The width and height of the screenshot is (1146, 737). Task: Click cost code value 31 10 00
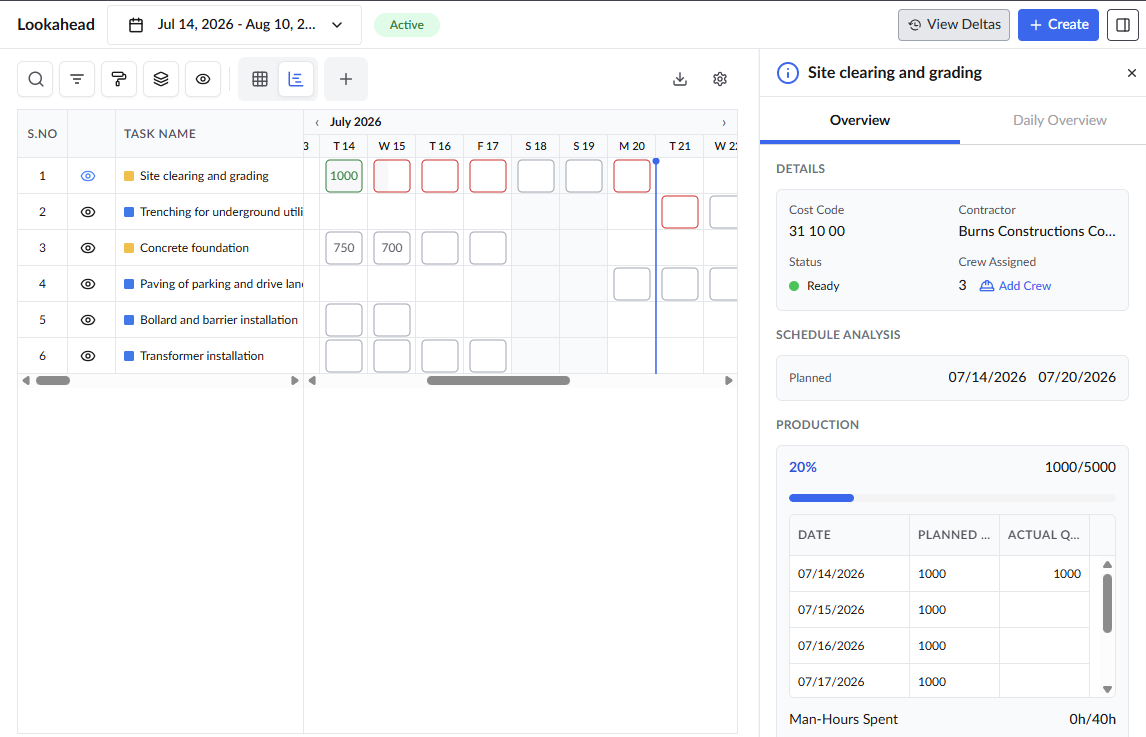(817, 231)
